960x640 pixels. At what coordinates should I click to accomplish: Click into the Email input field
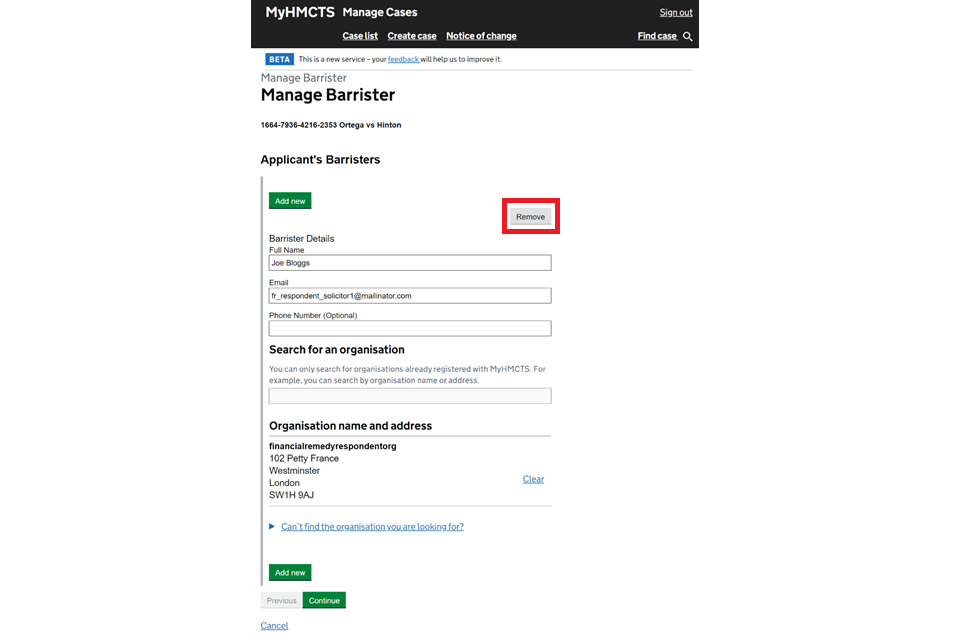410,296
